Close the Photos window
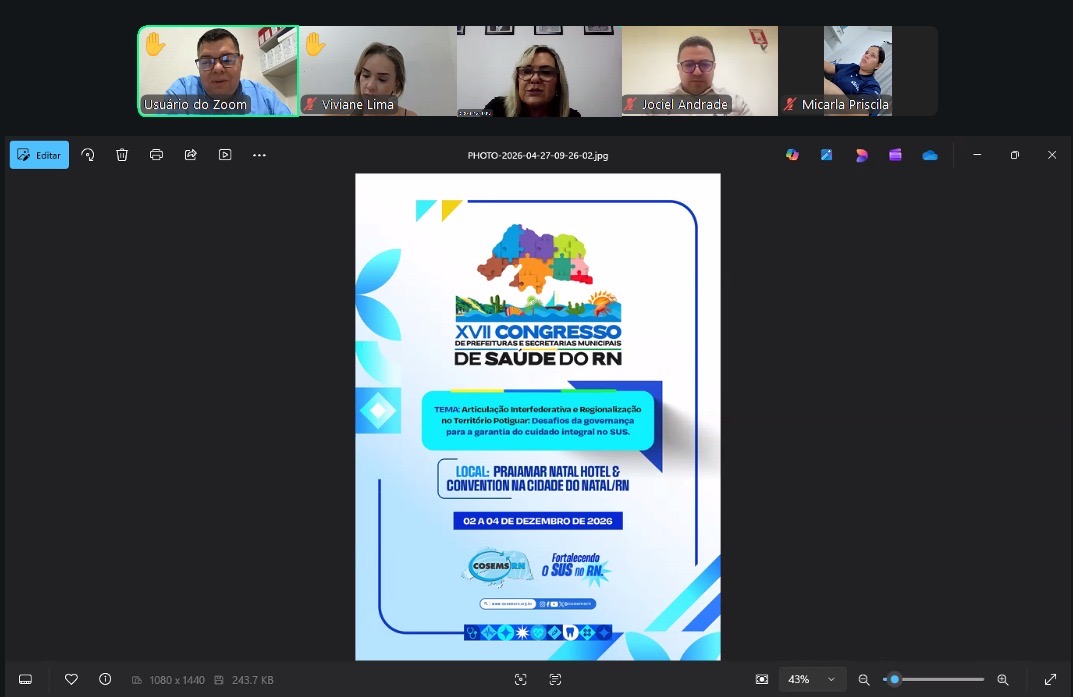 pos(1052,155)
